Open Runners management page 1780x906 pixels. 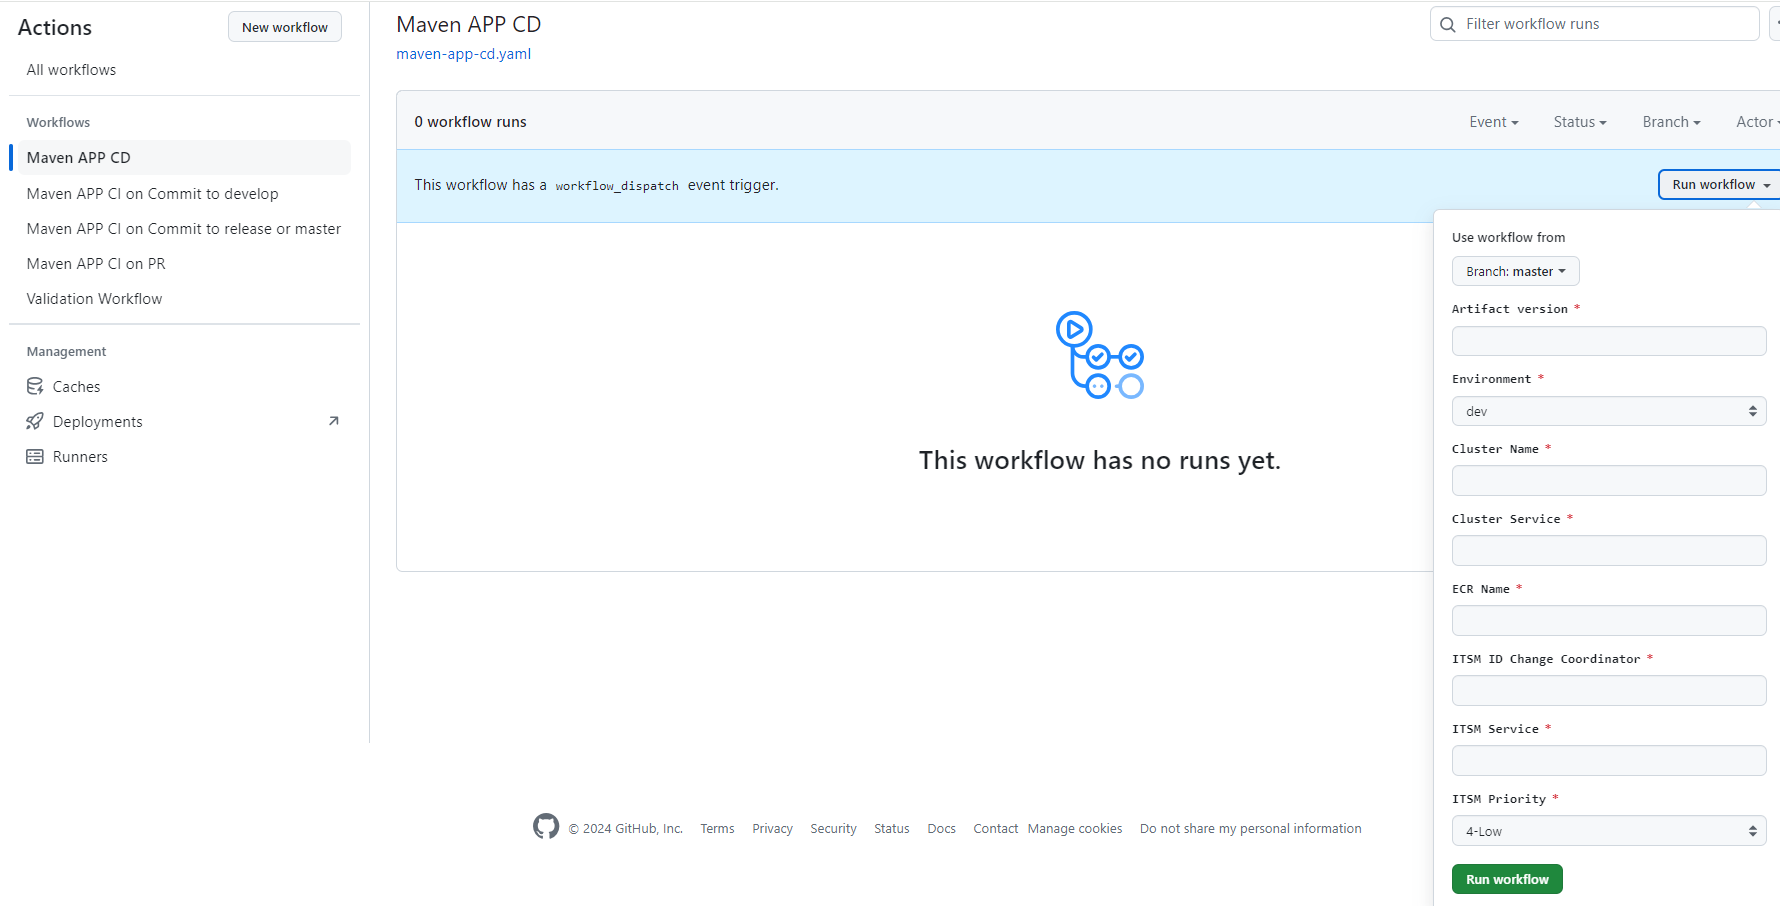click(x=184, y=456)
